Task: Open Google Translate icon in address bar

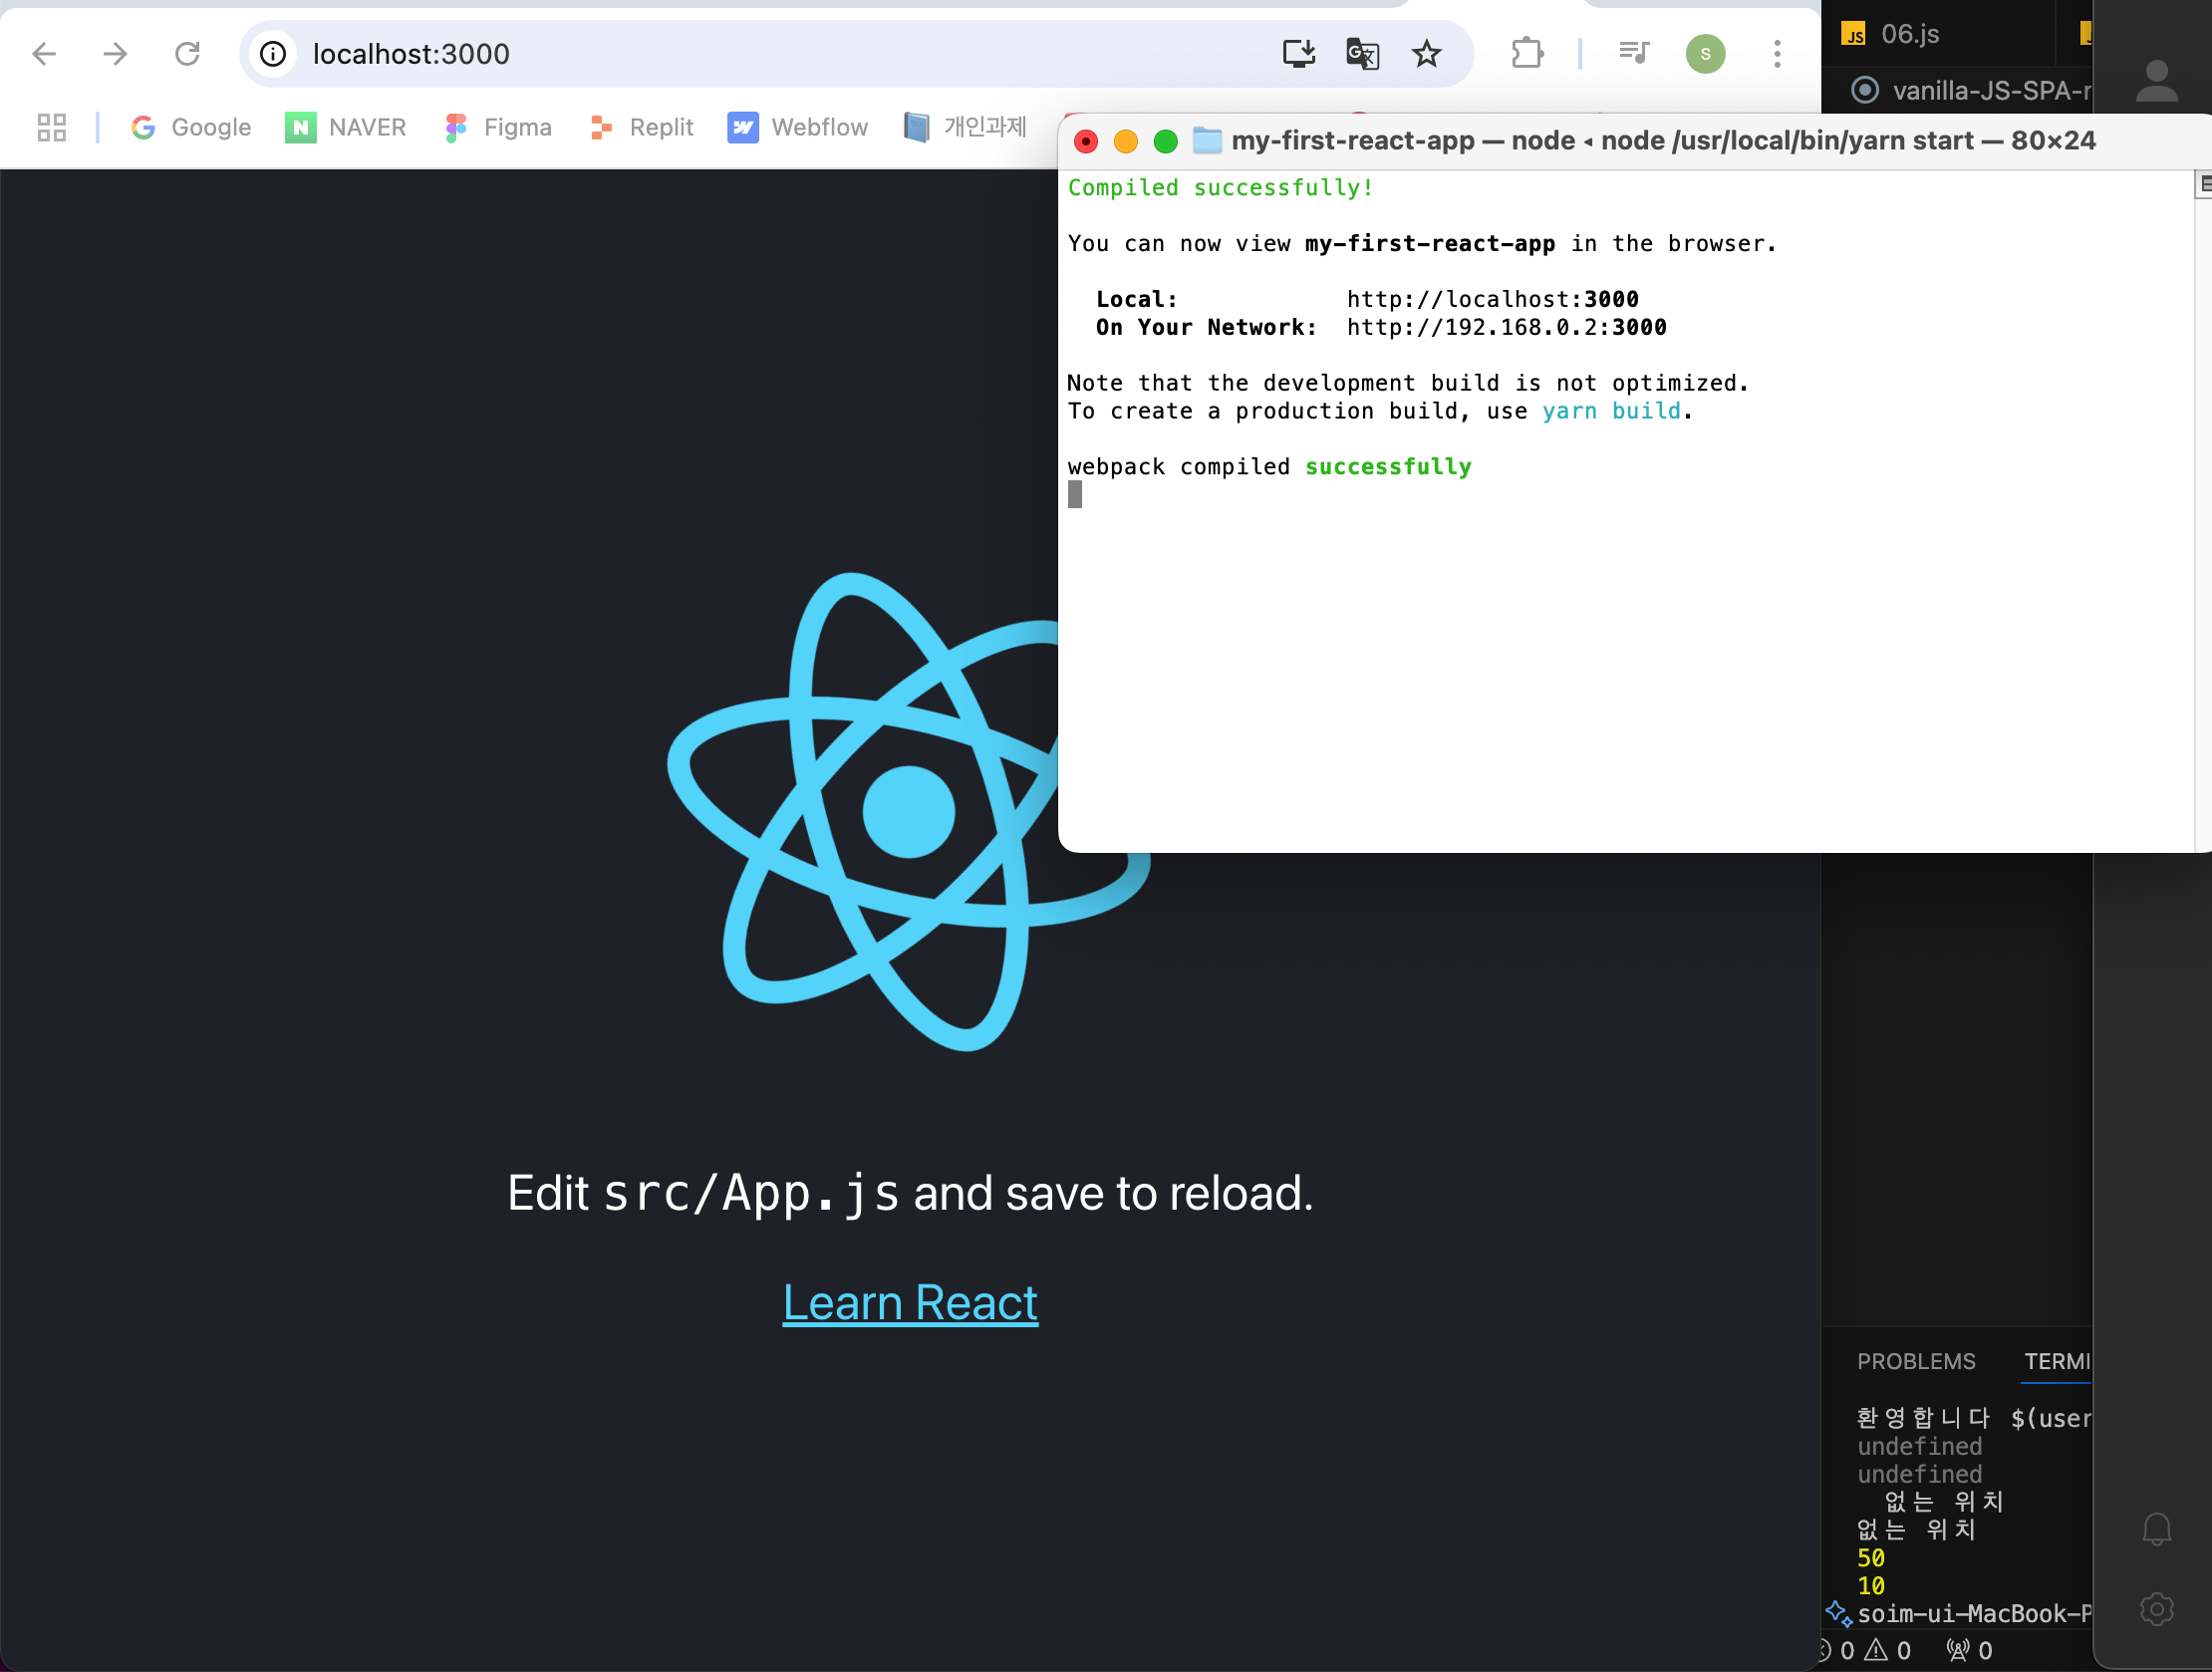Action: pyautogui.click(x=1362, y=53)
